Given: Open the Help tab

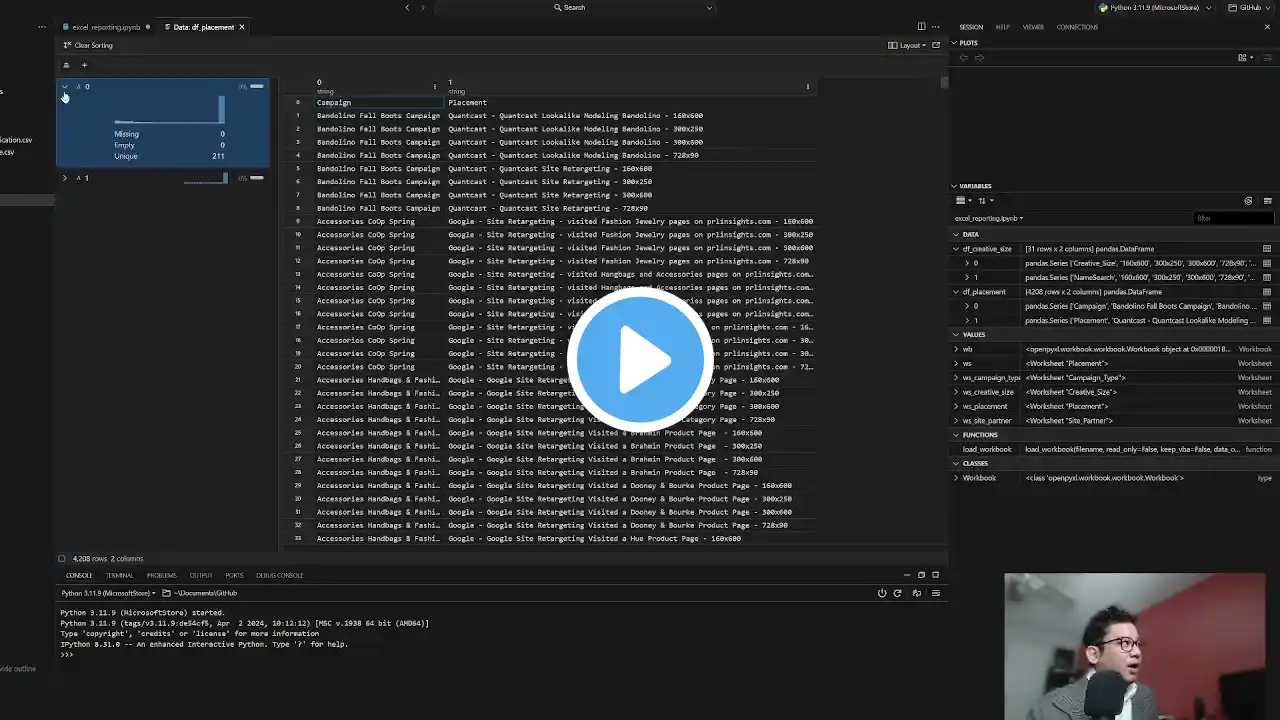Looking at the screenshot, I should [x=1003, y=27].
